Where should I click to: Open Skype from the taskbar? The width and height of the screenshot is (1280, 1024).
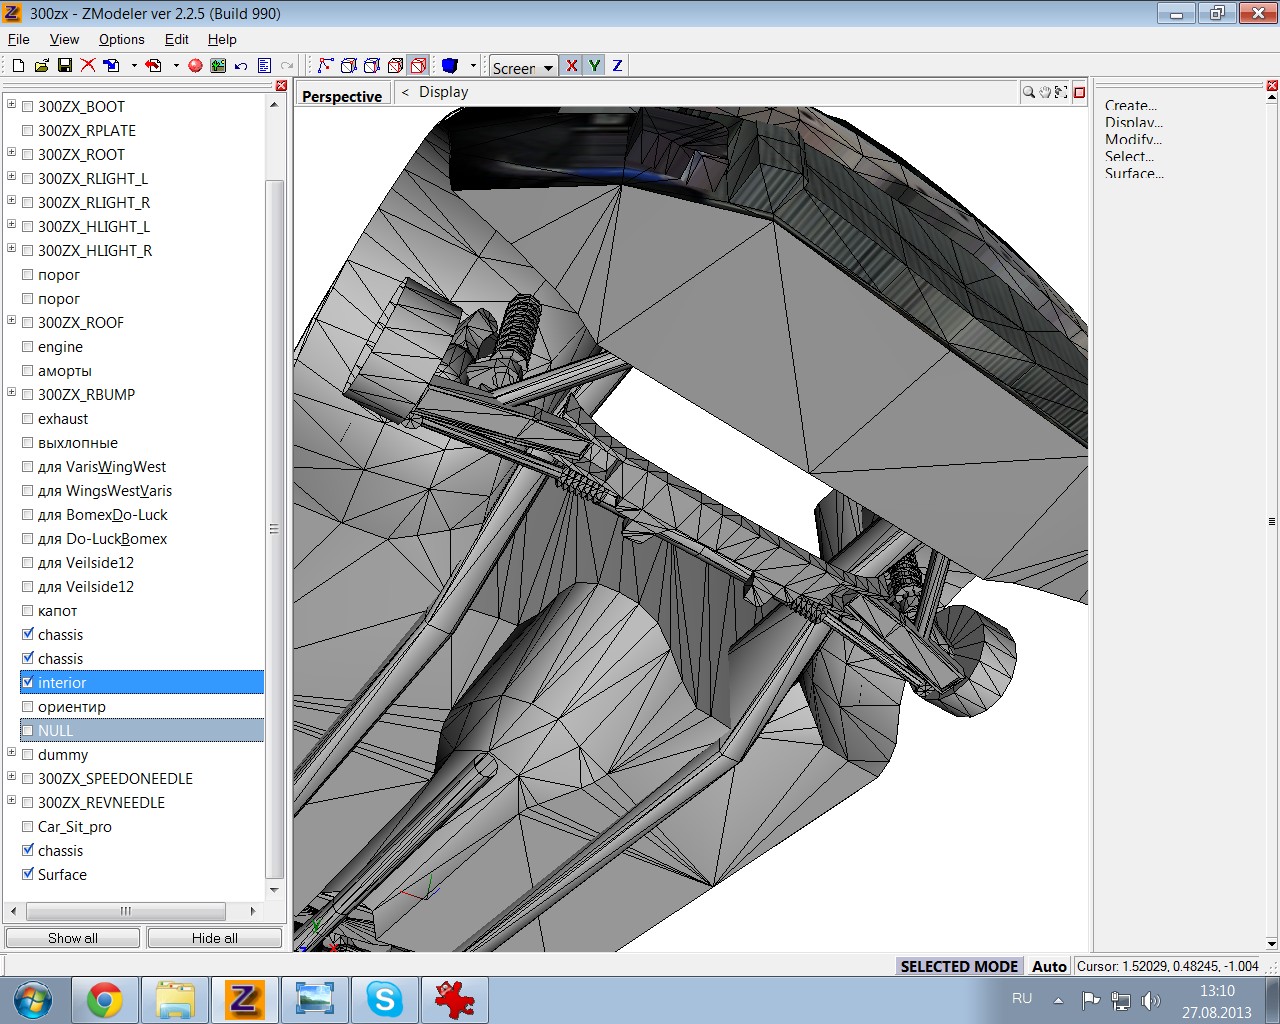click(384, 1000)
